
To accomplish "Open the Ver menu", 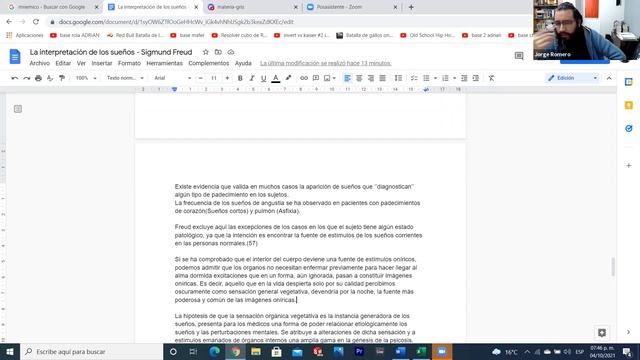I will click(x=81, y=63).
